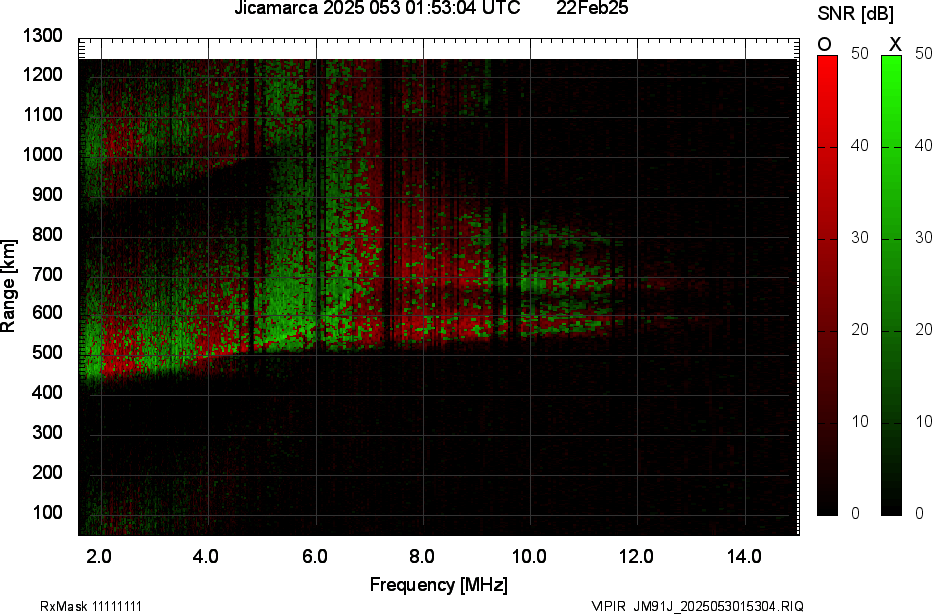Click the 40 dB label on red colorbar

[859, 146]
